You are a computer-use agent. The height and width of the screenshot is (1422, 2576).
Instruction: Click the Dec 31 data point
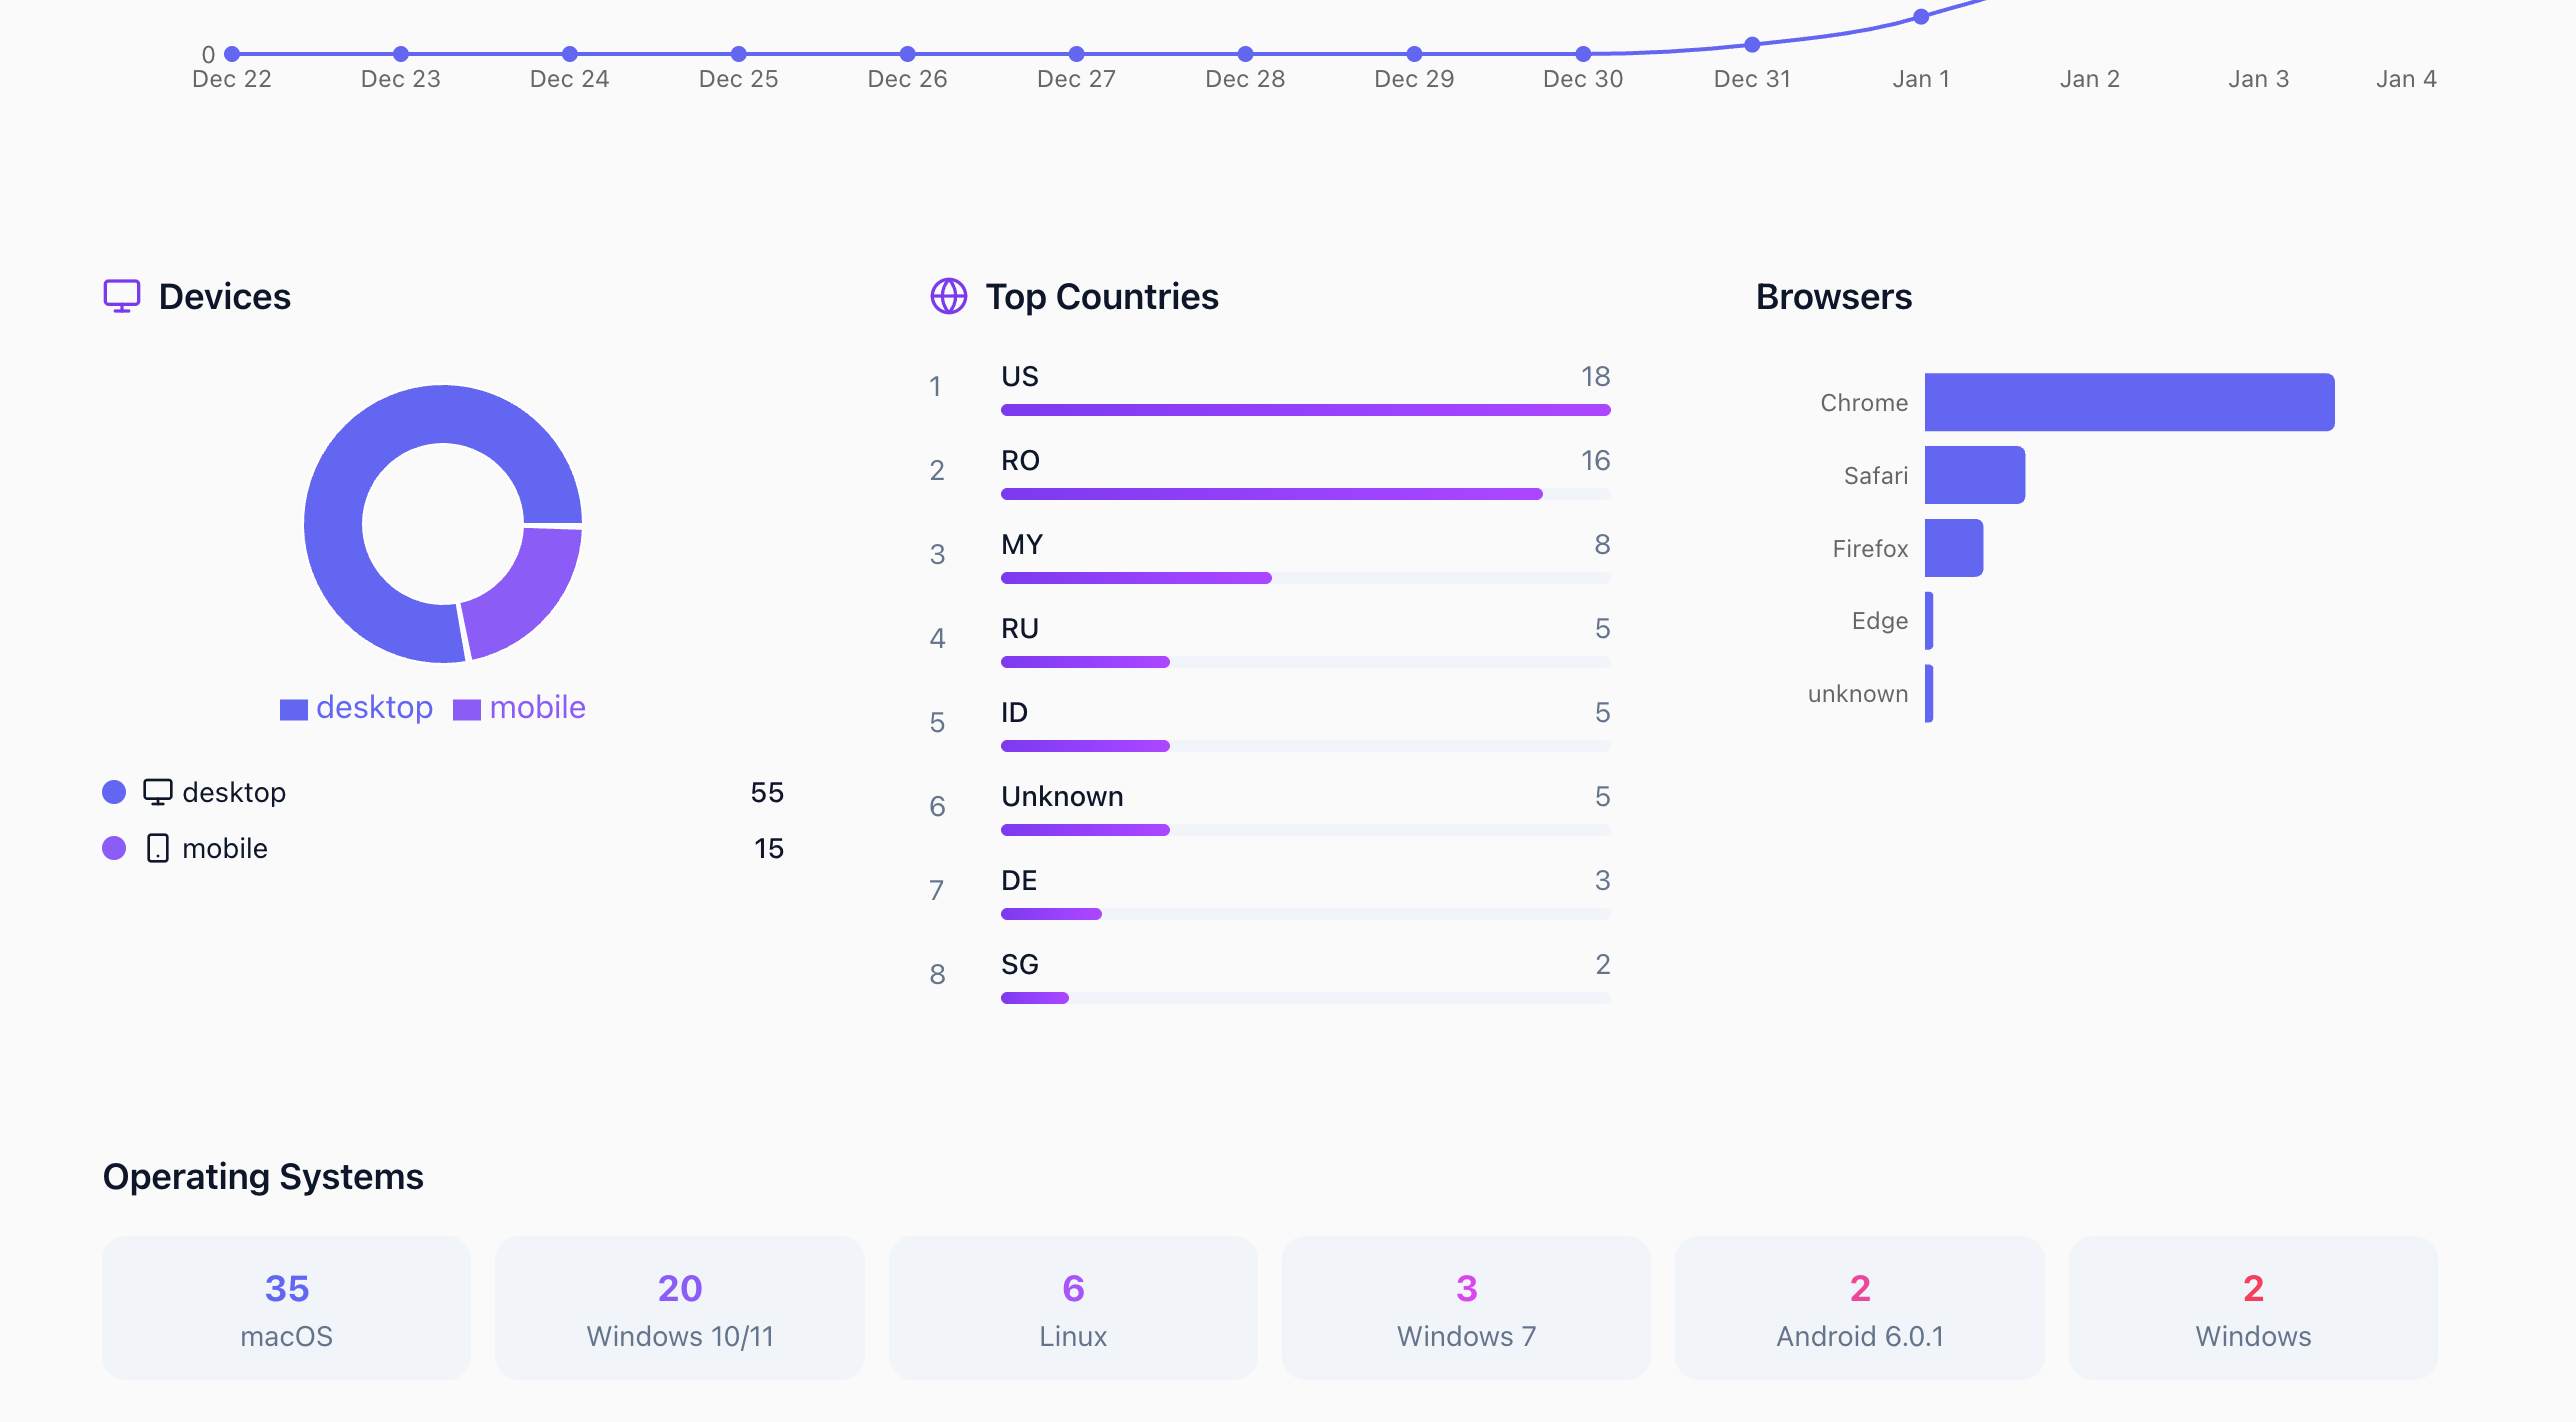coord(1752,45)
